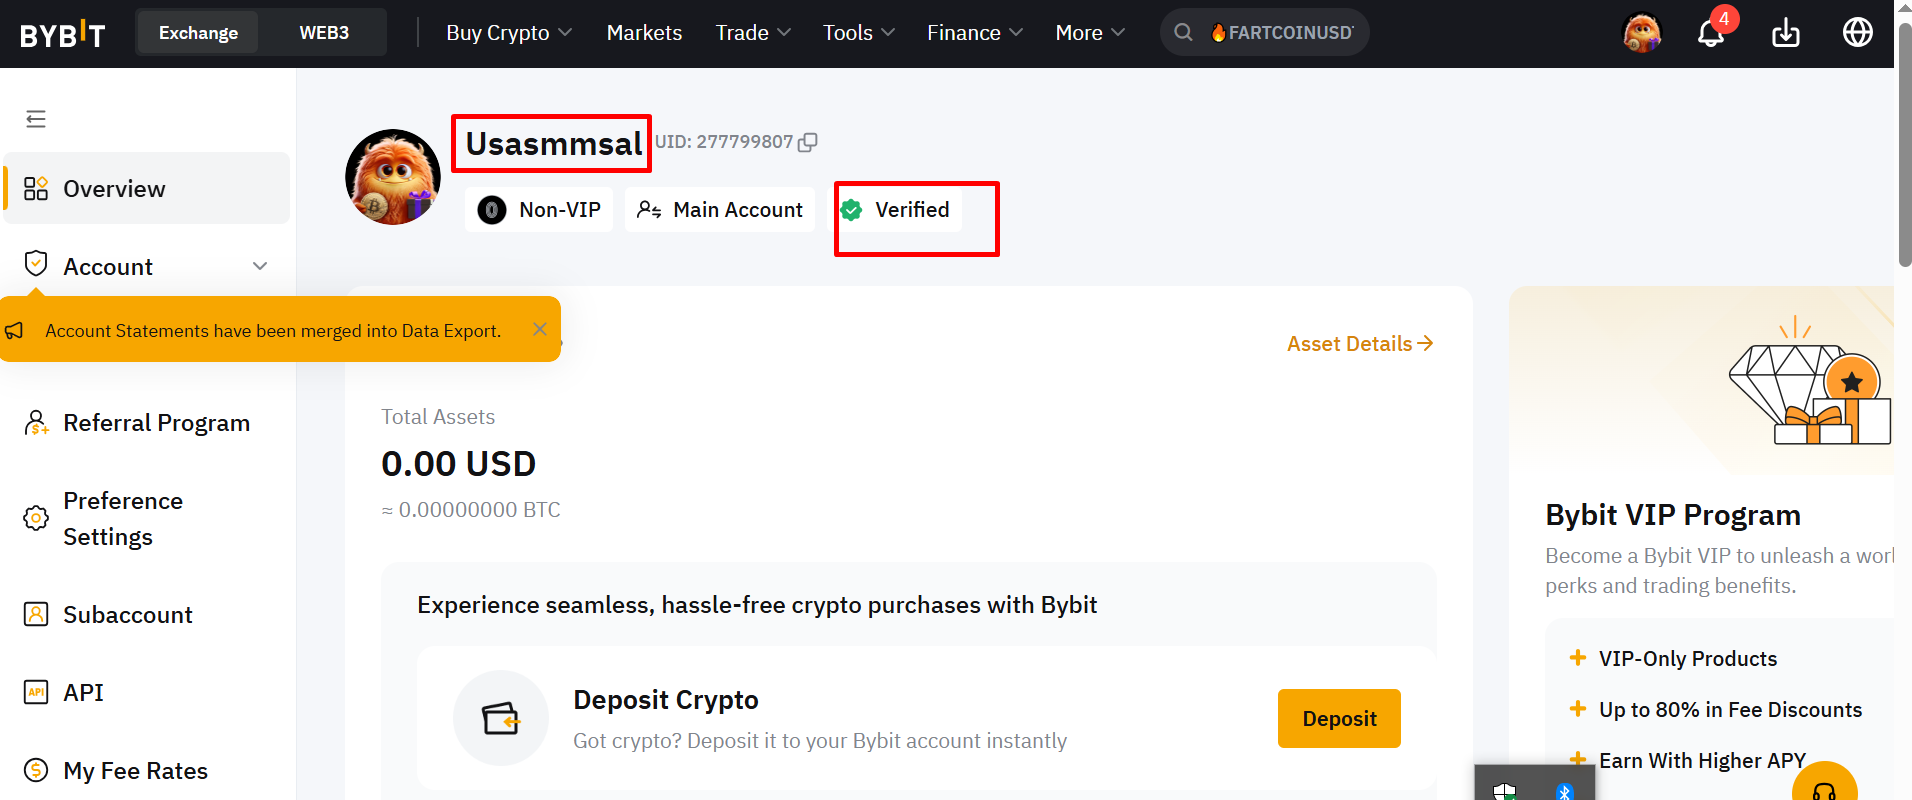
Task: Switch to the WEB3 toggle
Action: [x=324, y=33]
